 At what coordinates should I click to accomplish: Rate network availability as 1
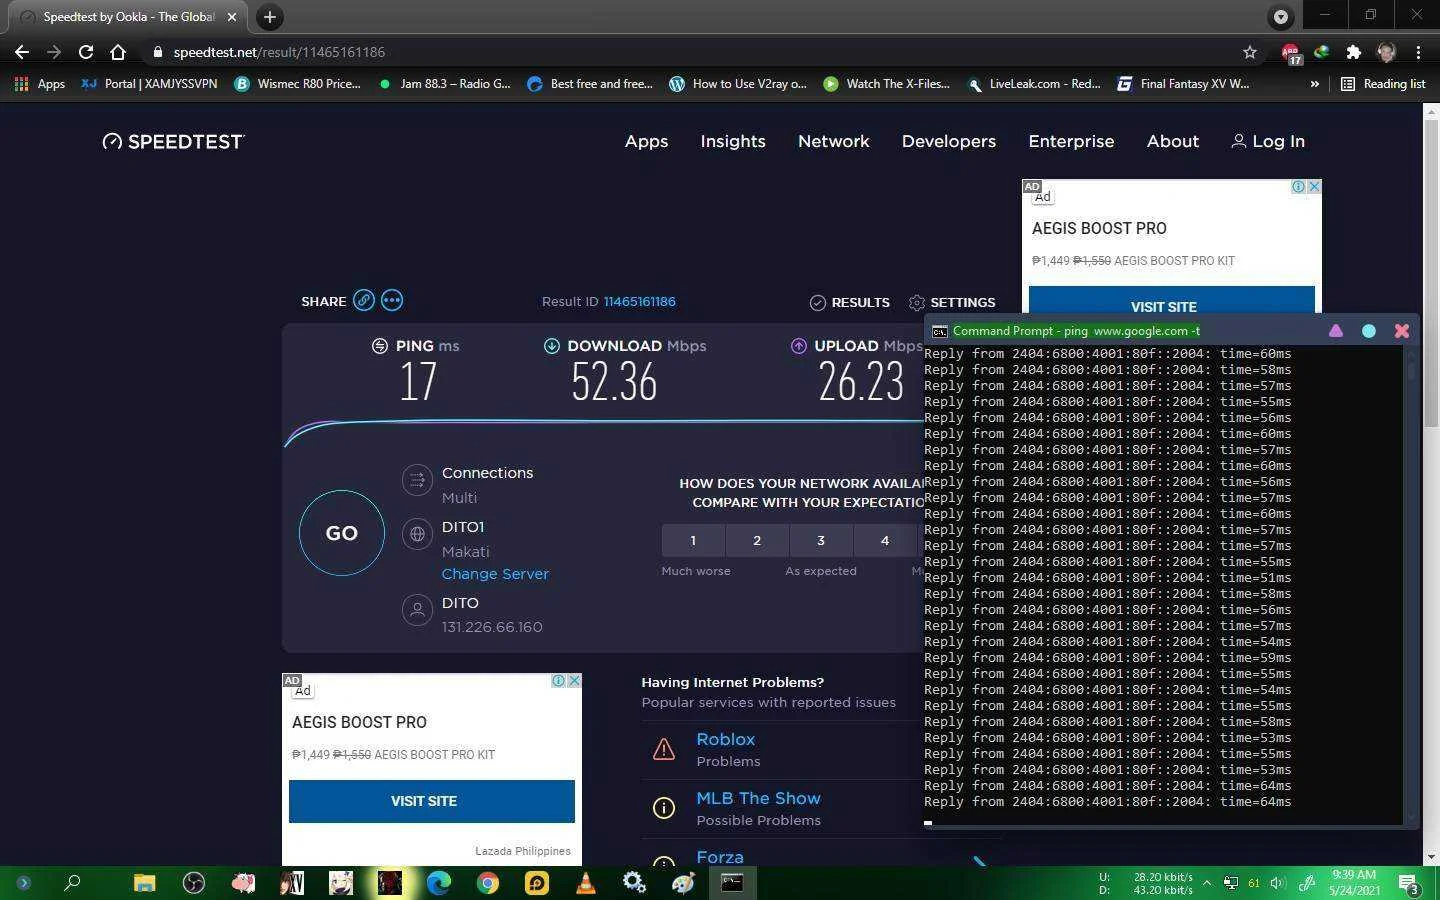[693, 540]
